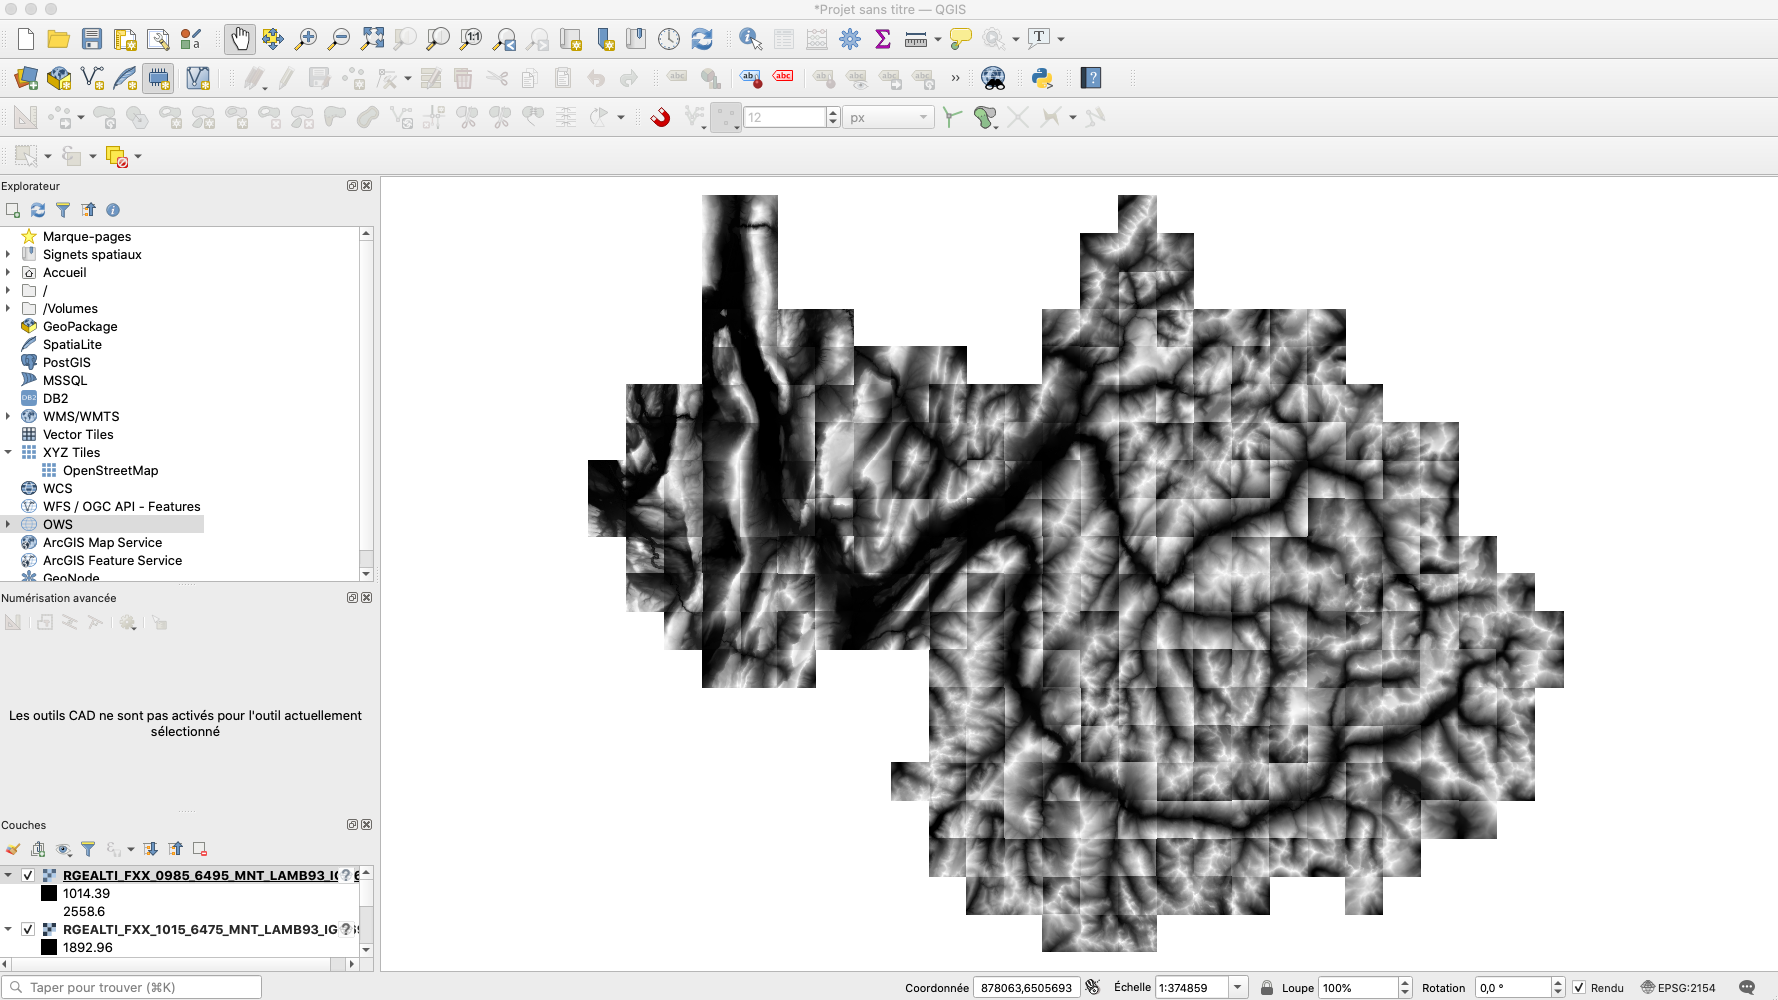Select the Pan Map hand tool
The height and width of the screenshot is (1000, 1778).
239,39
